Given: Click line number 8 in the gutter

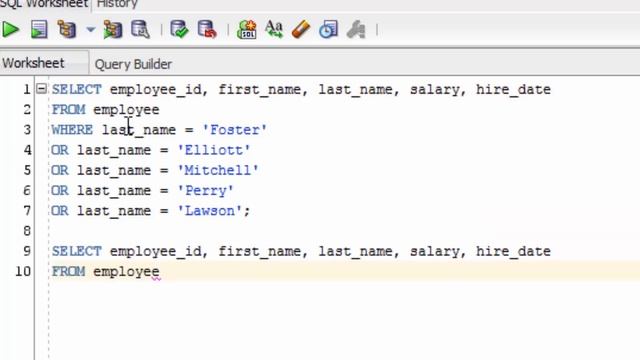Looking at the screenshot, I should (27, 231).
